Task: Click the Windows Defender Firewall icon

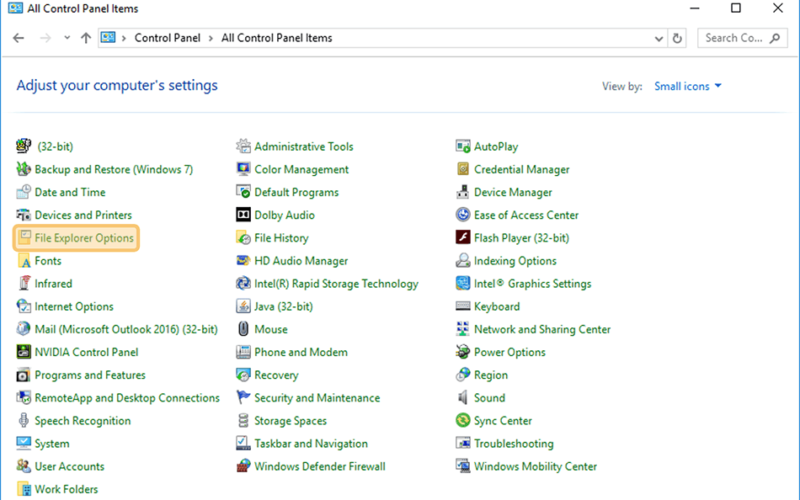Action: click(243, 466)
